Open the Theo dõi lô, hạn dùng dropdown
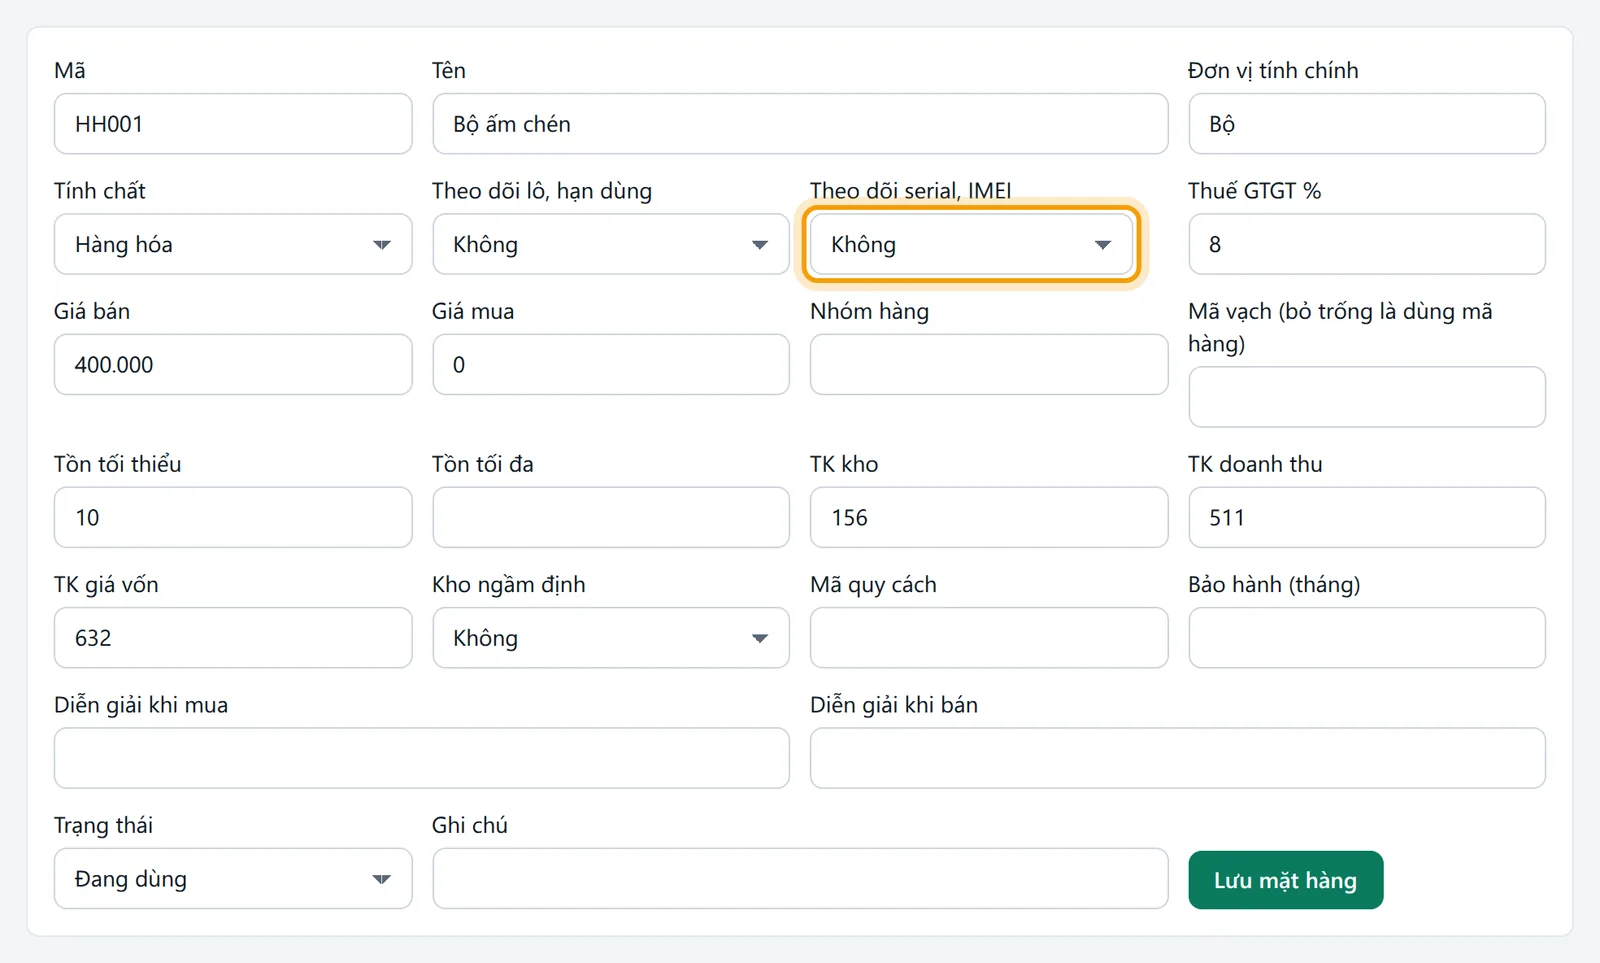Screen dimensions: 1600x963 click(611, 244)
